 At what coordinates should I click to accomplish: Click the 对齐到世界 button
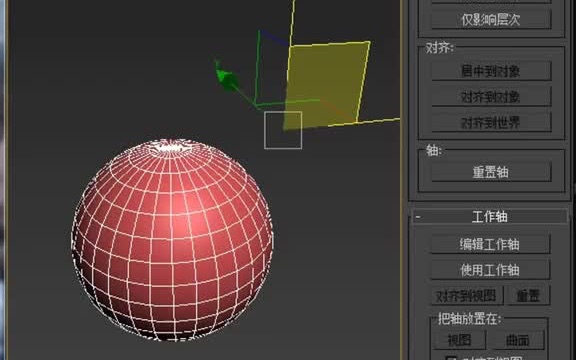(x=491, y=123)
